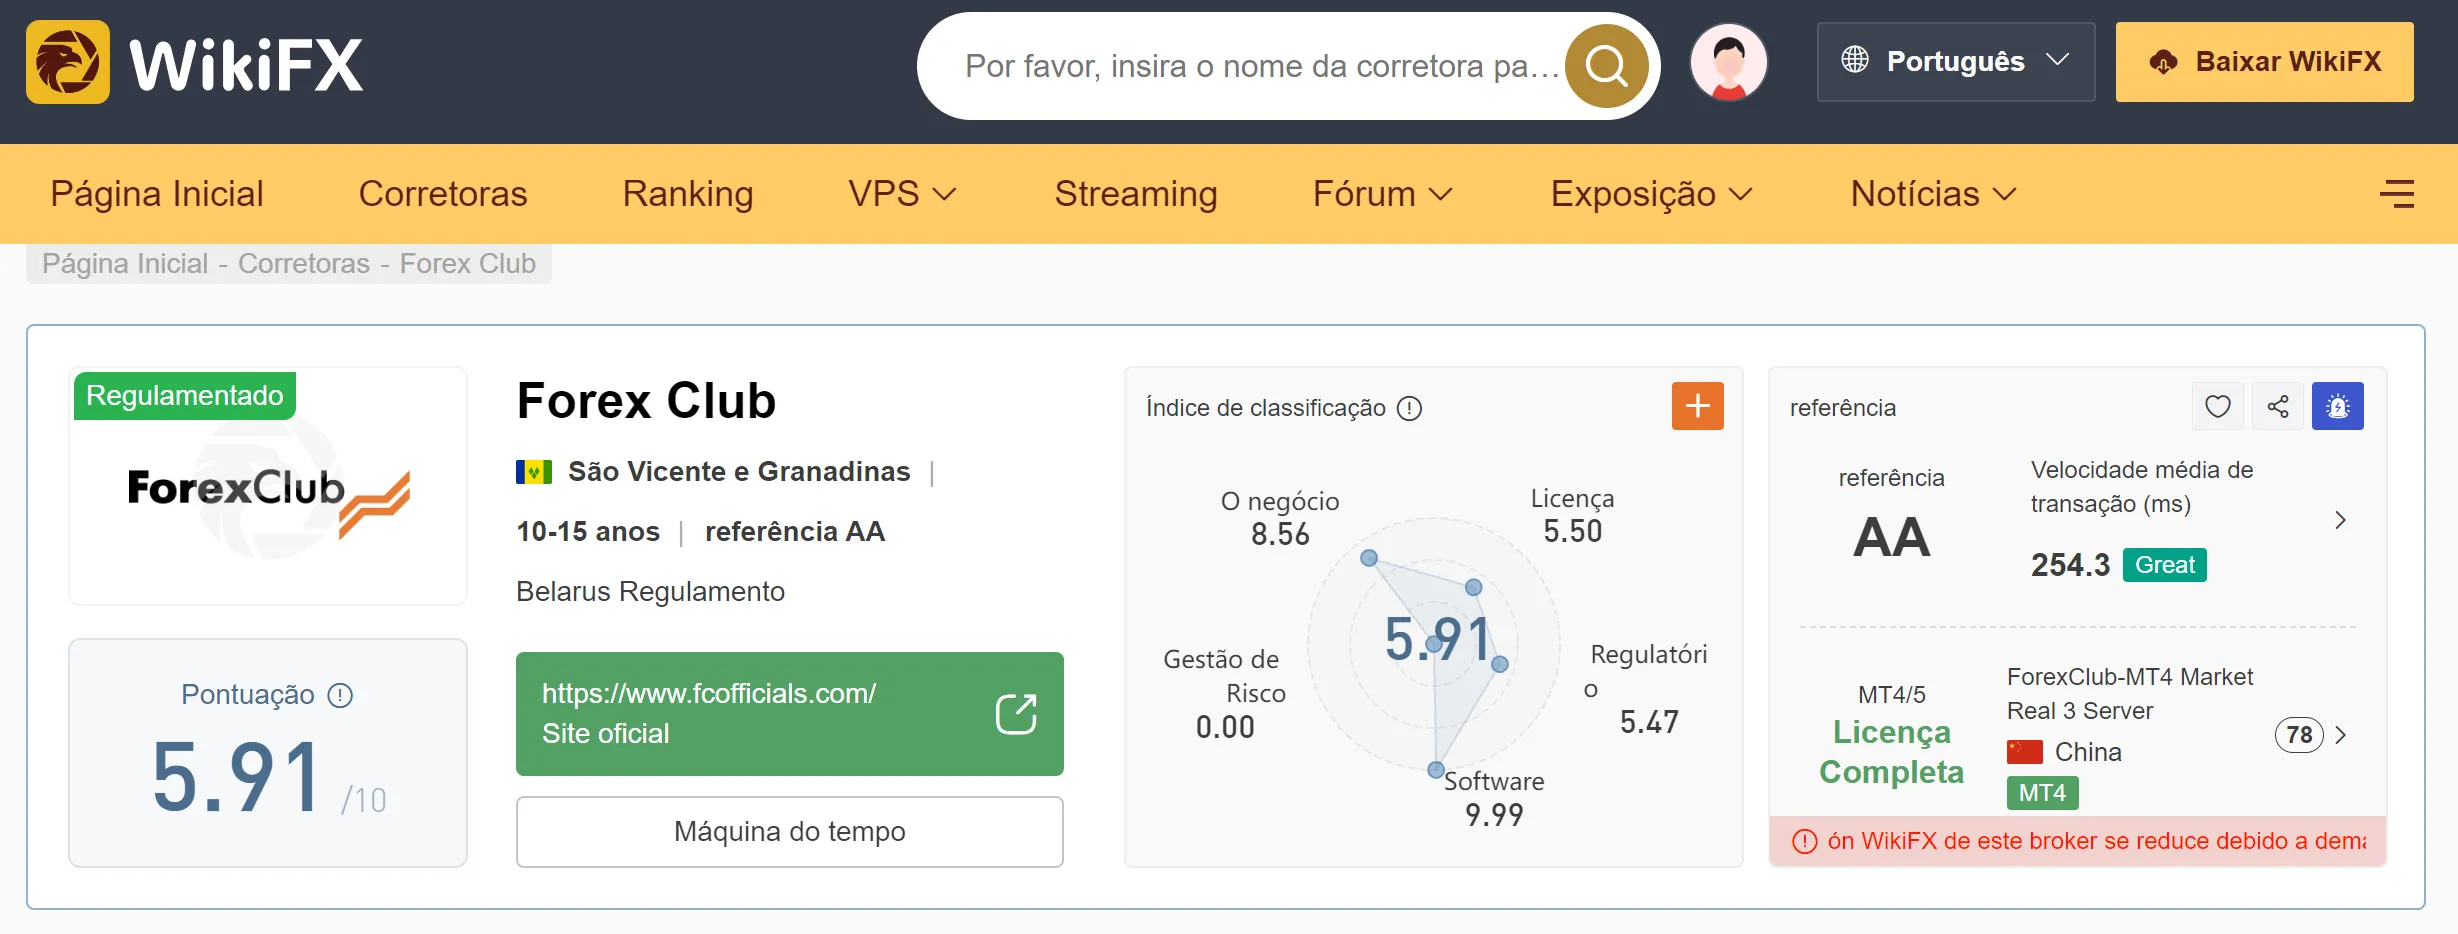Click the WikiFX eagle logo icon
The height and width of the screenshot is (934, 2458).
[68, 62]
